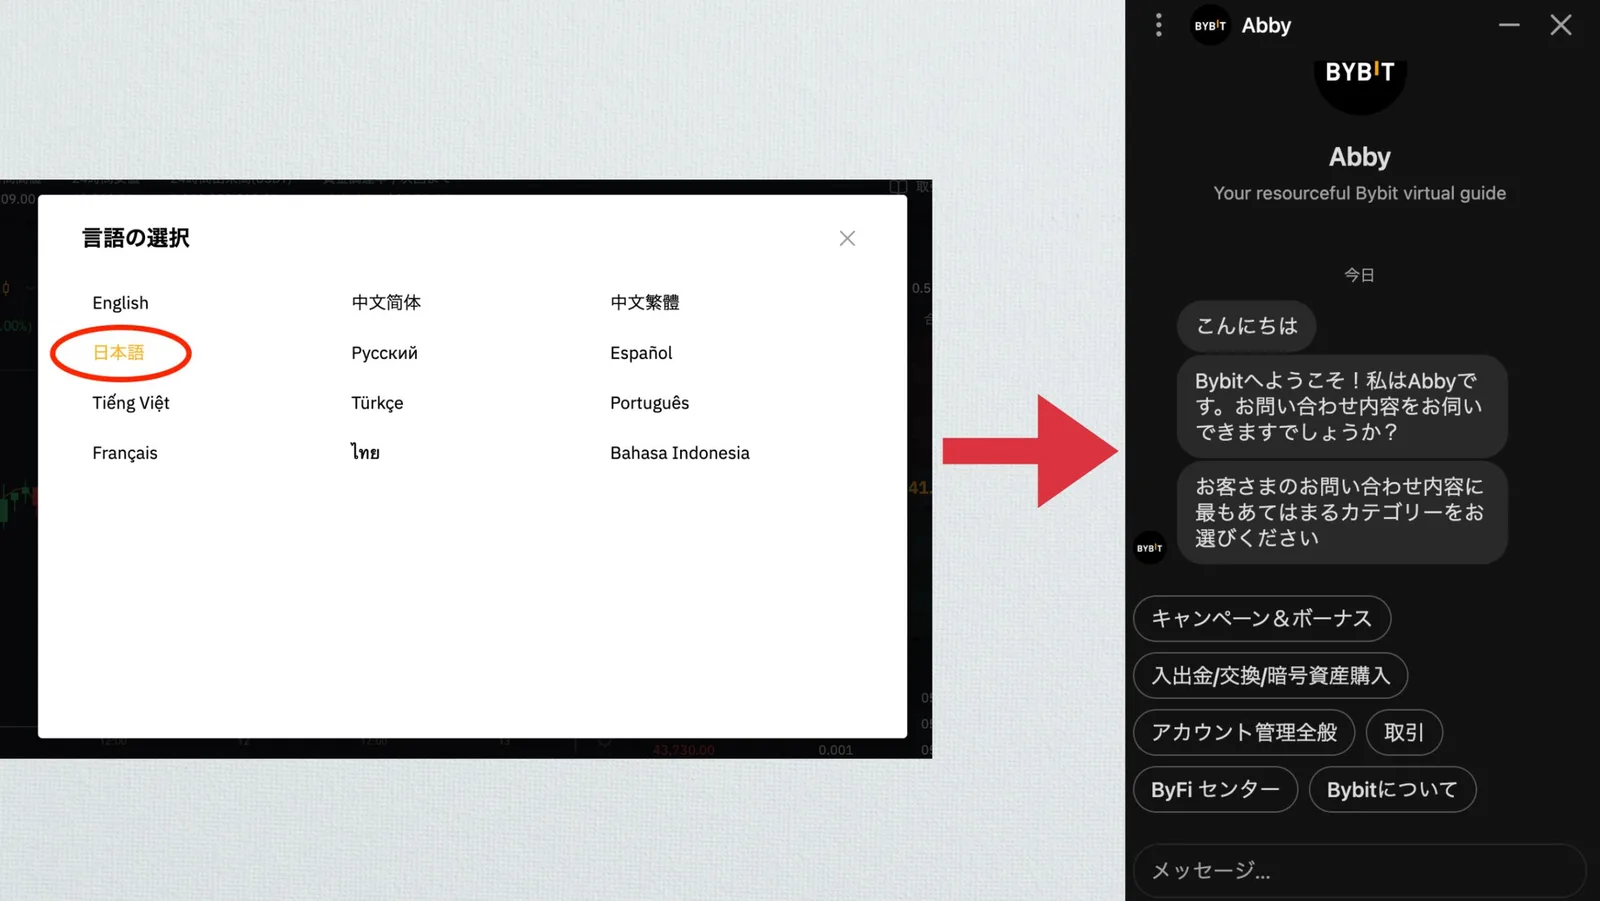Click the Bybit avatar beside Abby title

click(x=1210, y=25)
